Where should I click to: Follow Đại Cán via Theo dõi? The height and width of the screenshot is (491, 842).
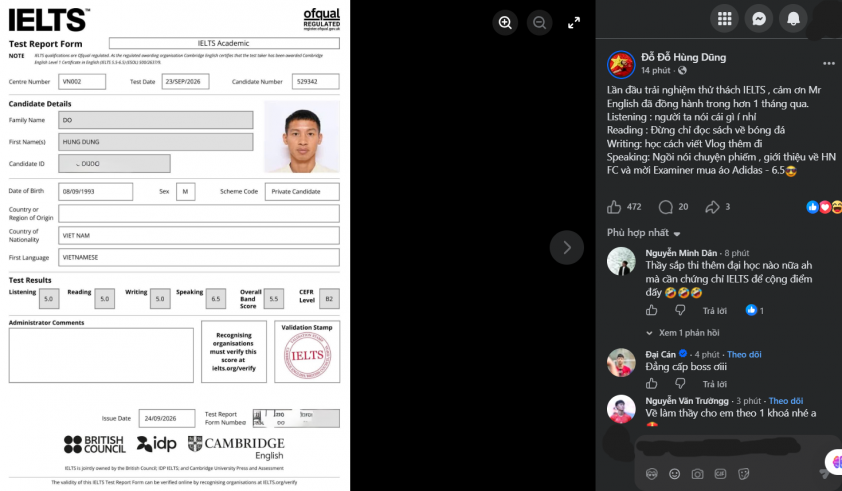click(744, 355)
